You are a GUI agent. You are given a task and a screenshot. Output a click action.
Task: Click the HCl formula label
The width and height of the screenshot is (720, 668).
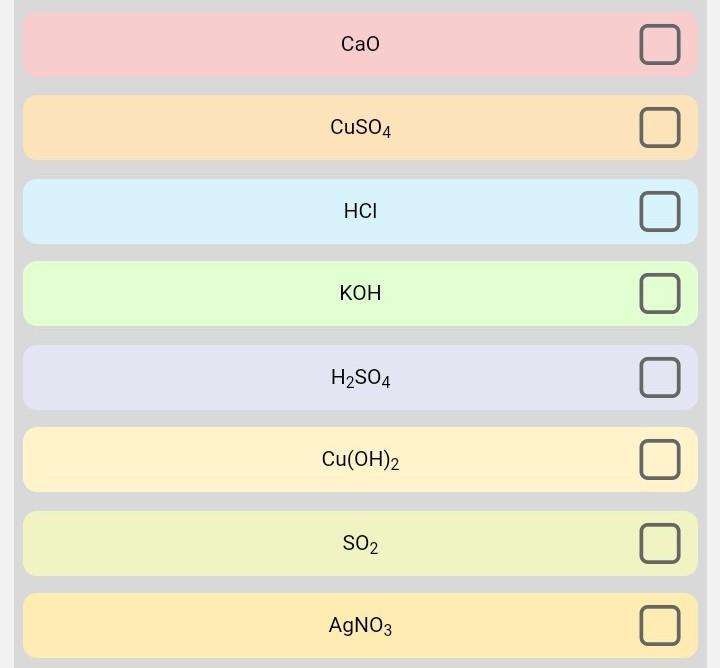pos(360,211)
